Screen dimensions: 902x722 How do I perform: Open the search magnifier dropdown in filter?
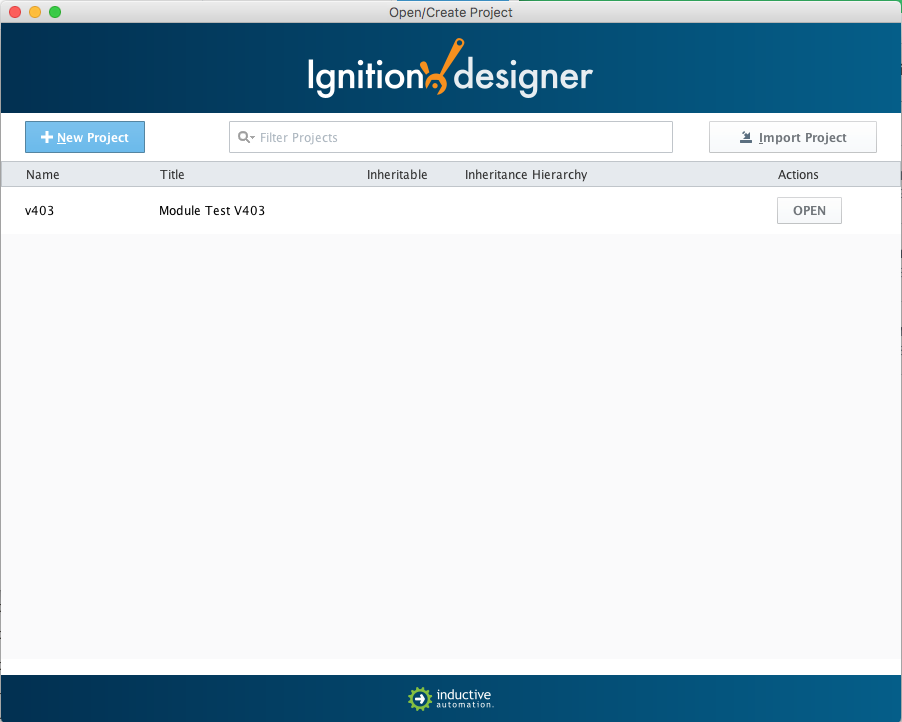point(246,137)
